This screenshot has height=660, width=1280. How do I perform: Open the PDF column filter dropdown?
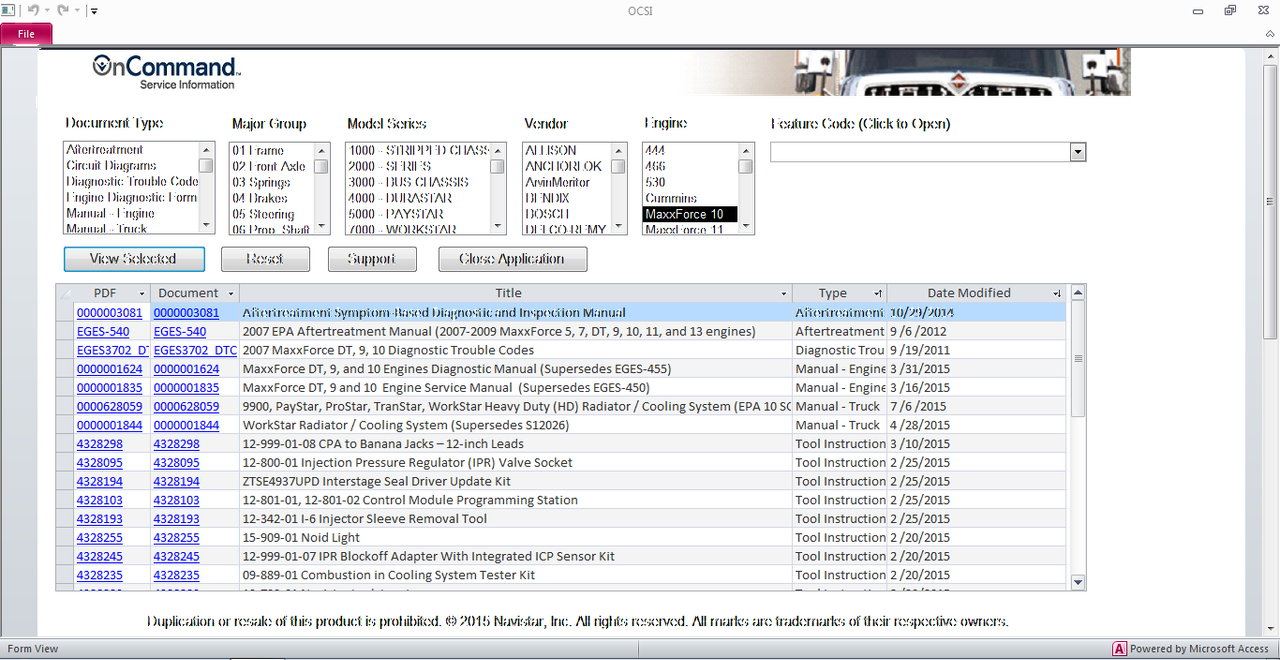[x=143, y=294]
